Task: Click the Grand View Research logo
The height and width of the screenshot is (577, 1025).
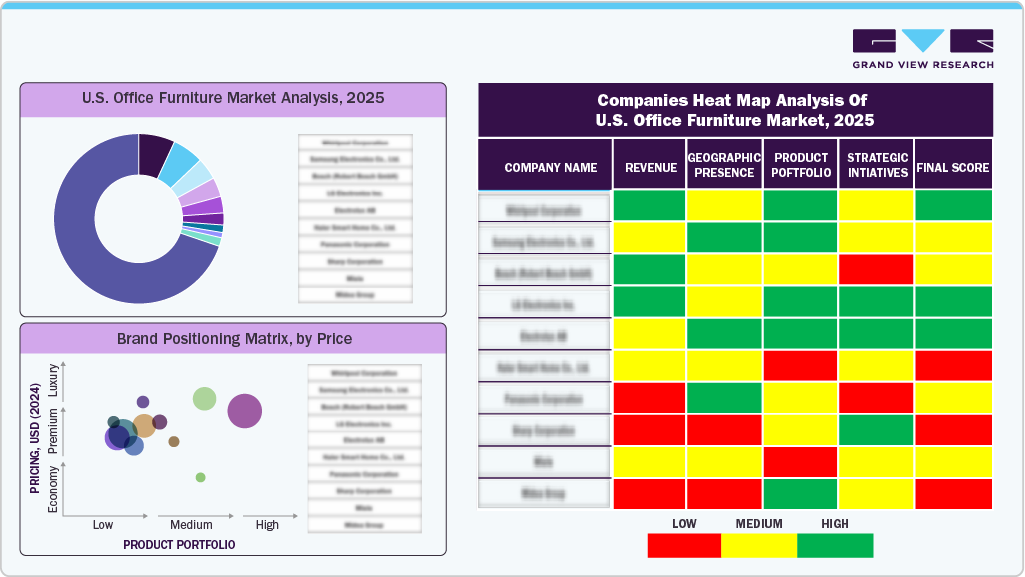Action: pyautogui.click(x=922, y=48)
